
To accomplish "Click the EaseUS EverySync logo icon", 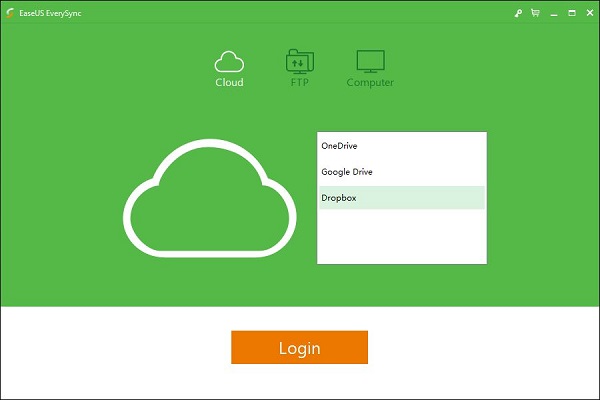I will tap(11, 12).
